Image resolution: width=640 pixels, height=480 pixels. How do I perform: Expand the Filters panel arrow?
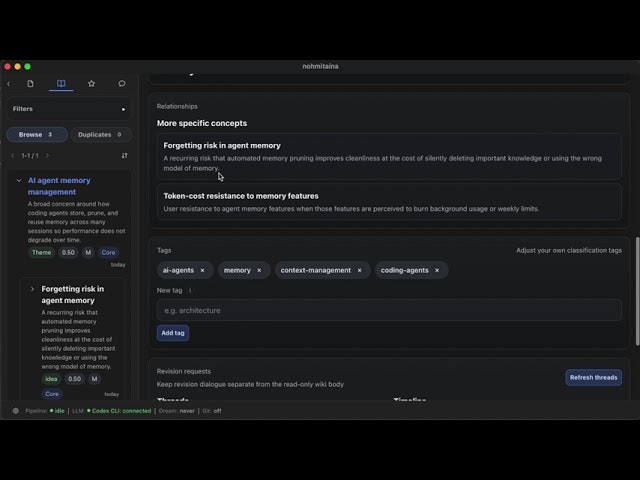(123, 109)
